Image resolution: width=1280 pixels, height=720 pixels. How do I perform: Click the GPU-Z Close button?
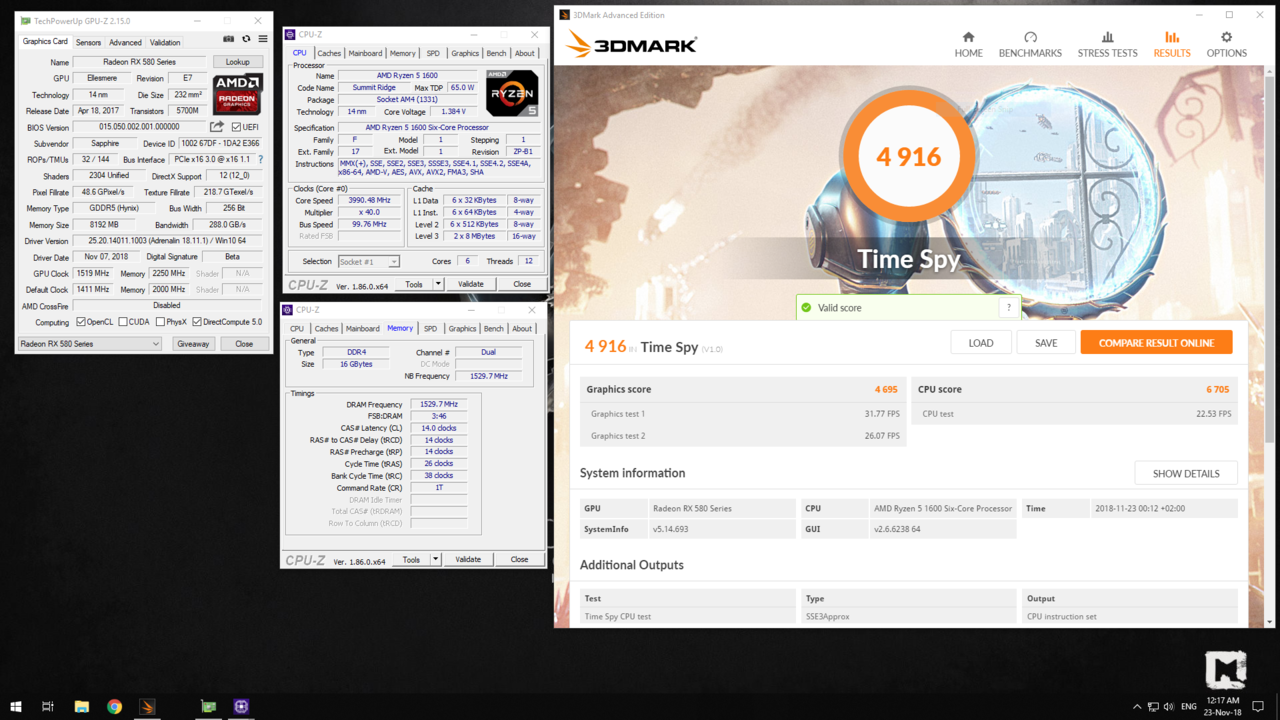click(x=244, y=344)
